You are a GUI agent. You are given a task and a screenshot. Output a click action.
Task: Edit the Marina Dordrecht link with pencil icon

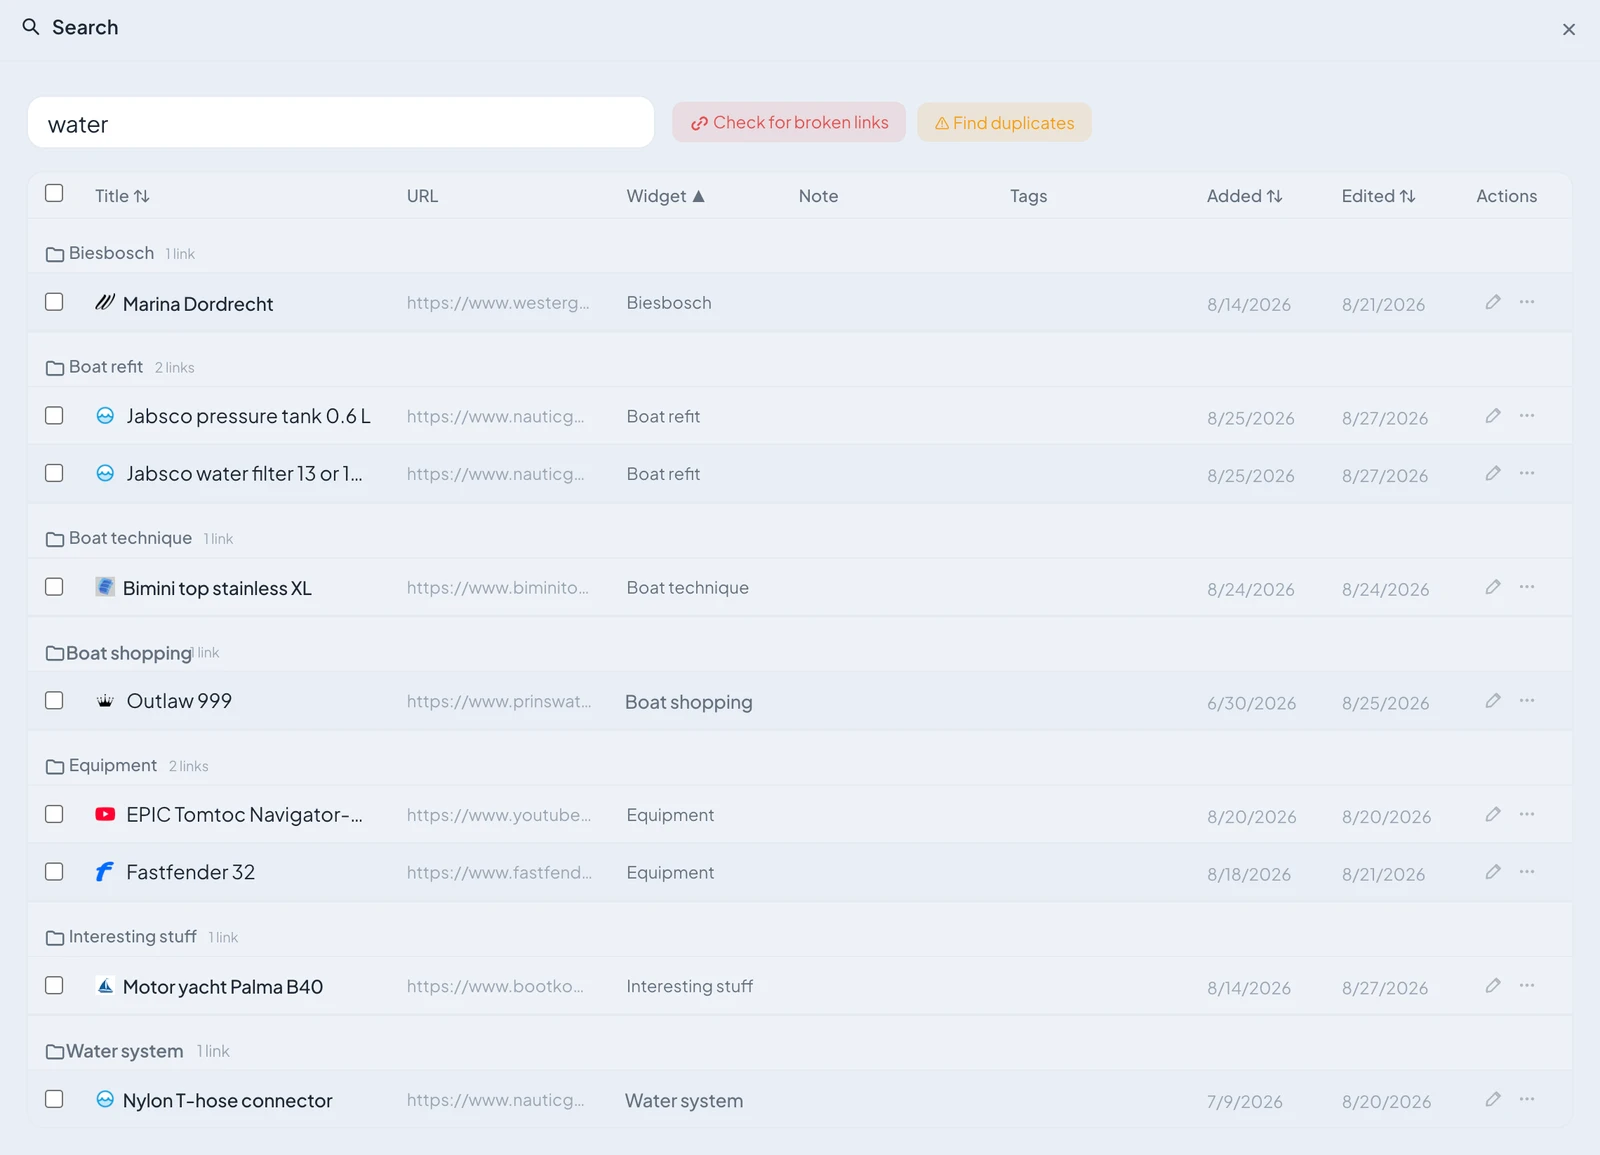(x=1493, y=302)
